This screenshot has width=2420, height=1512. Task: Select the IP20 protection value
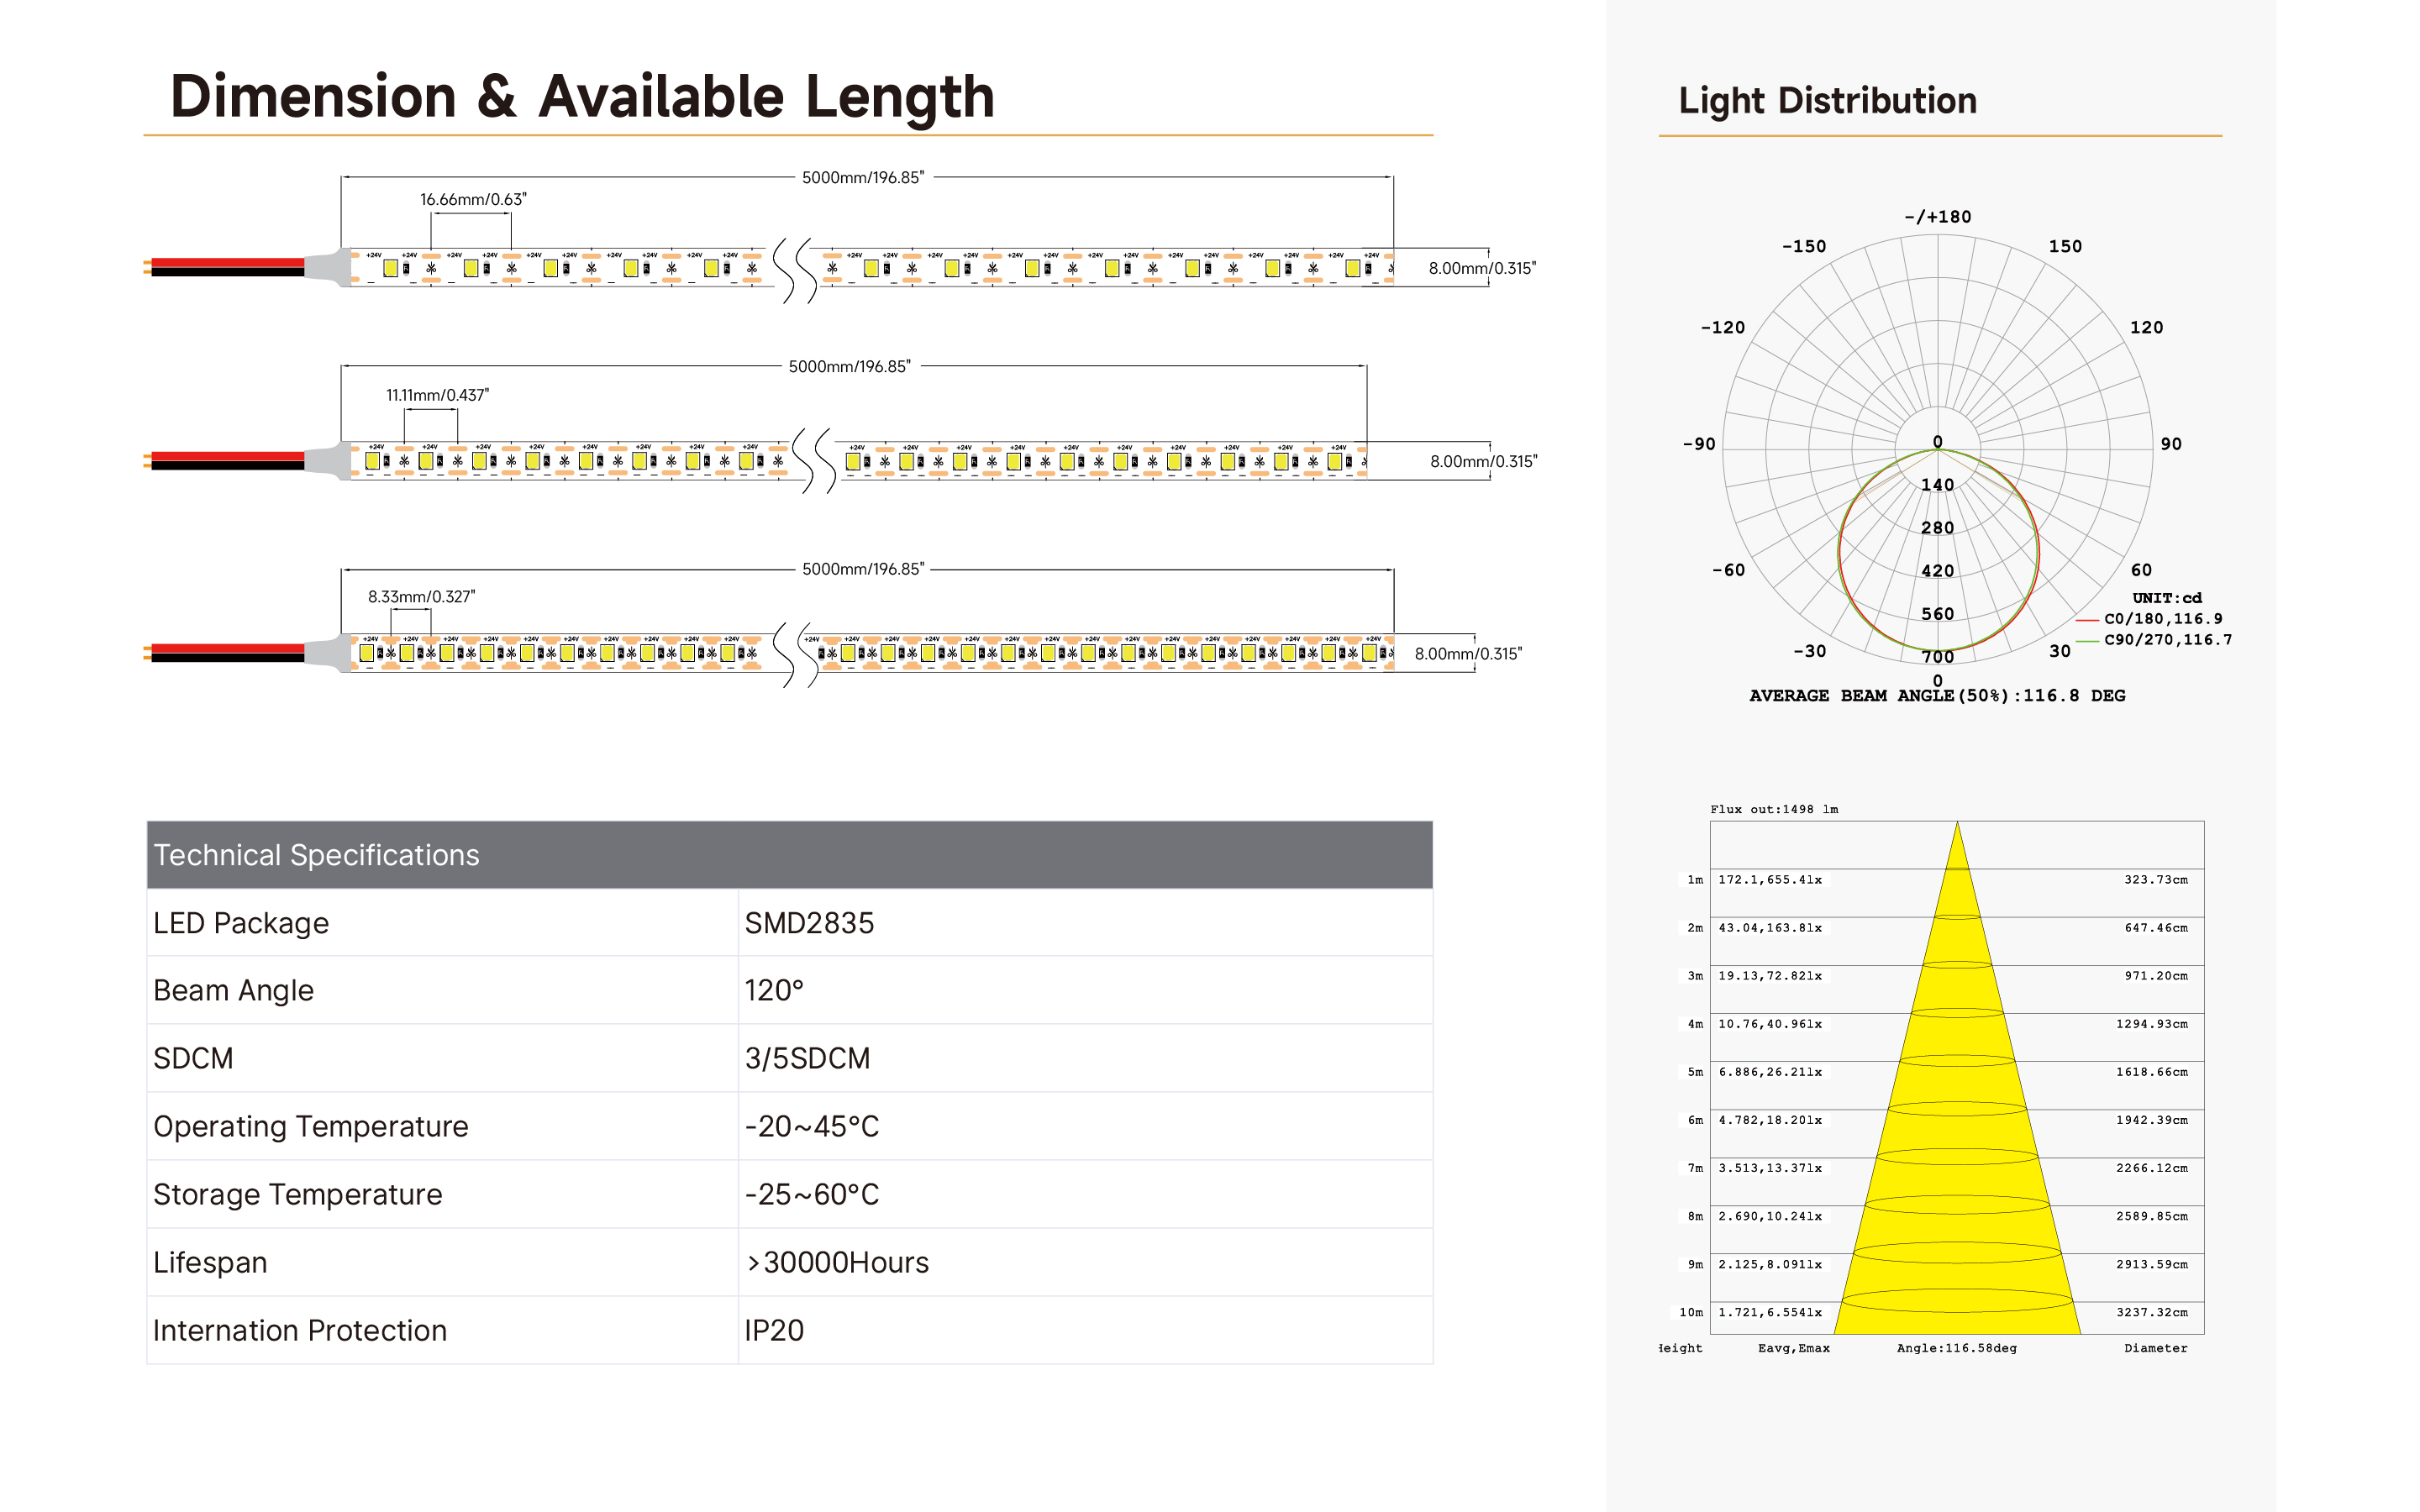773,1330
